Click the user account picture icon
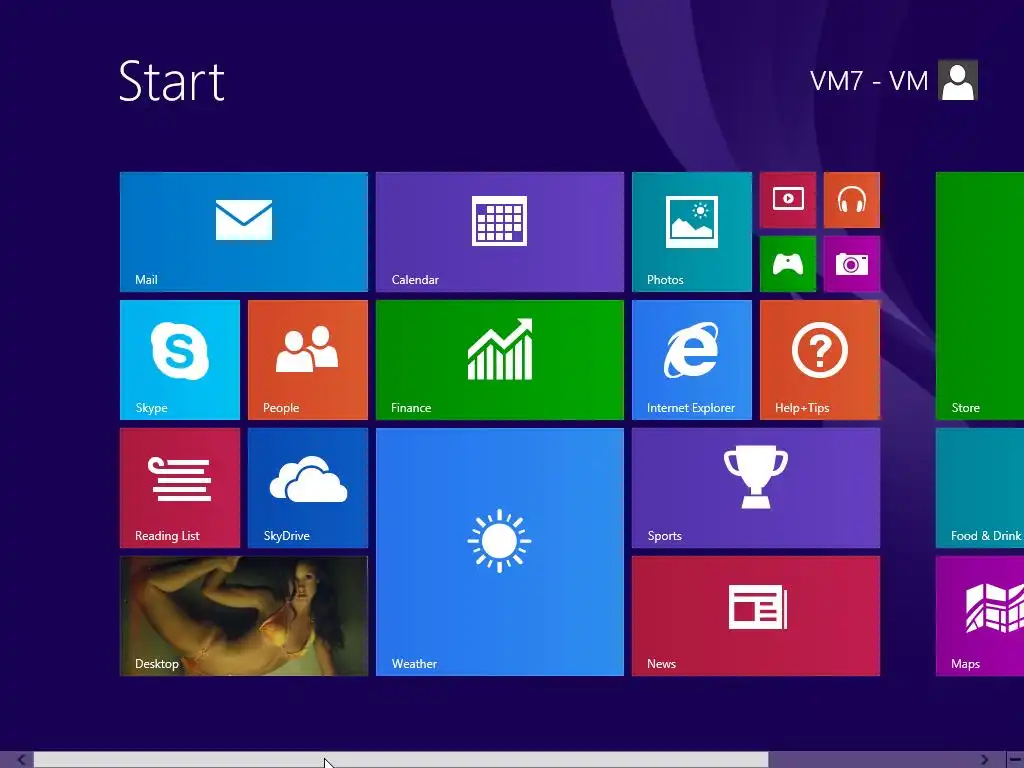1024x768 pixels. (957, 80)
